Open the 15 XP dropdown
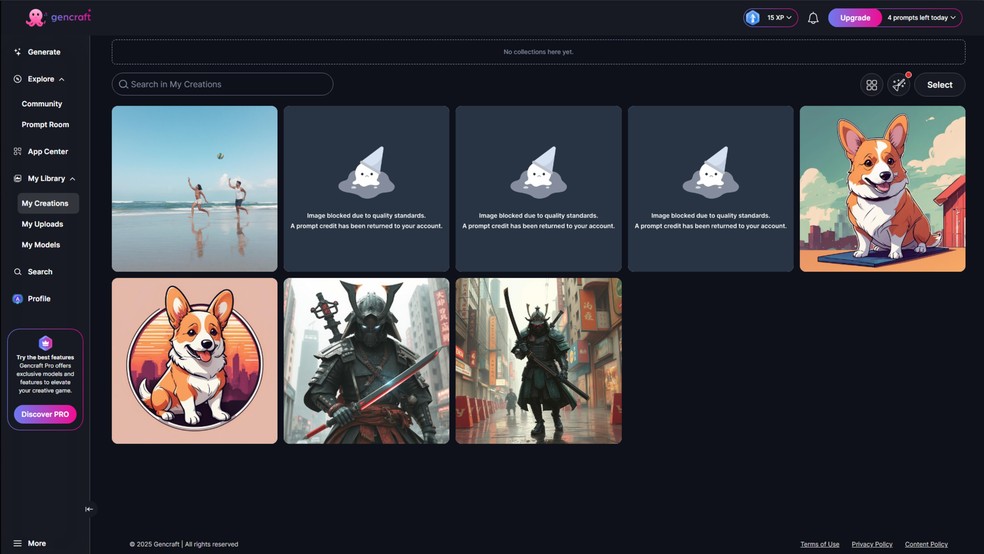984x554 pixels. click(x=770, y=18)
